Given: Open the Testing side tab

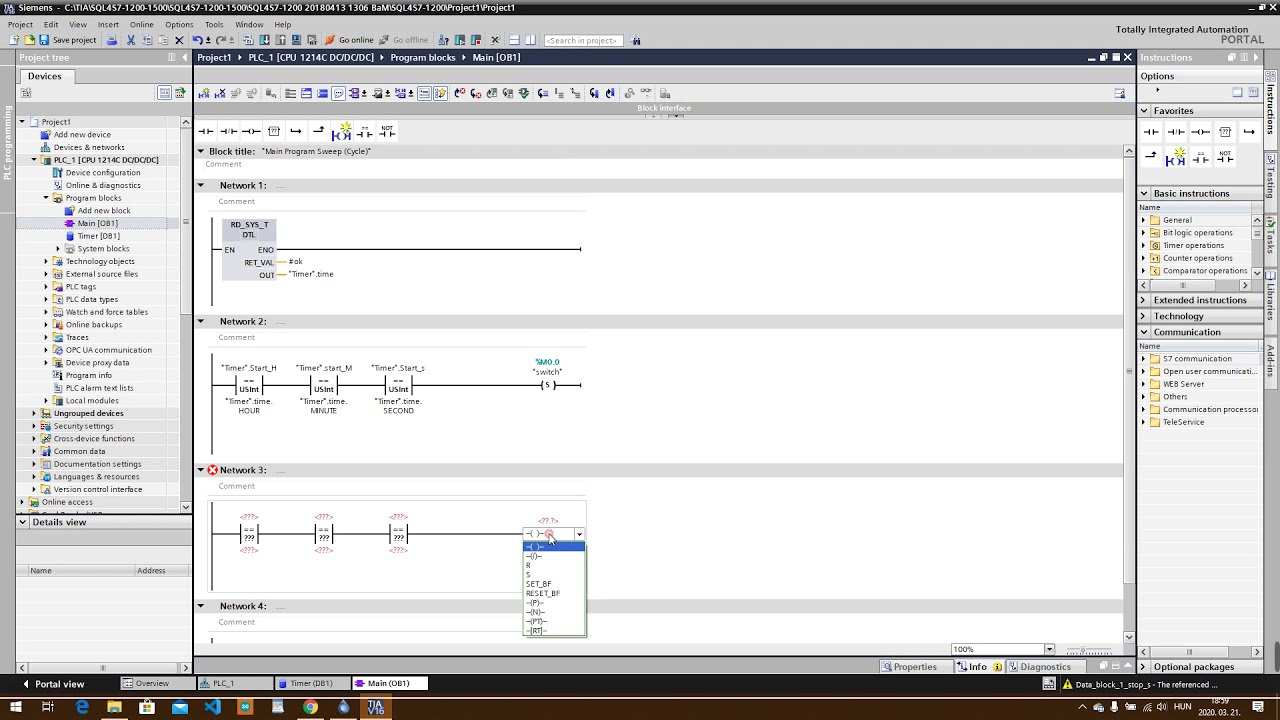Looking at the screenshot, I should [x=1272, y=176].
